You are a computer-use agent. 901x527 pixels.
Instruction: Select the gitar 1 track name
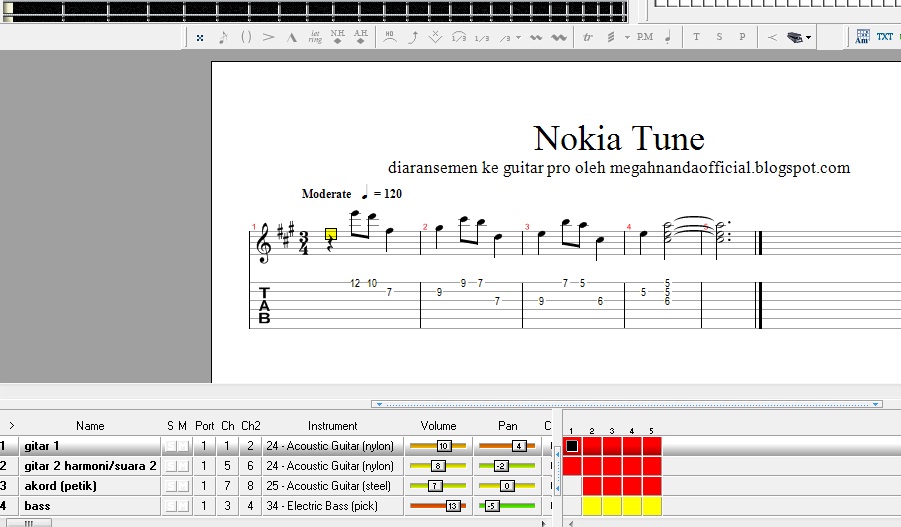[41, 446]
